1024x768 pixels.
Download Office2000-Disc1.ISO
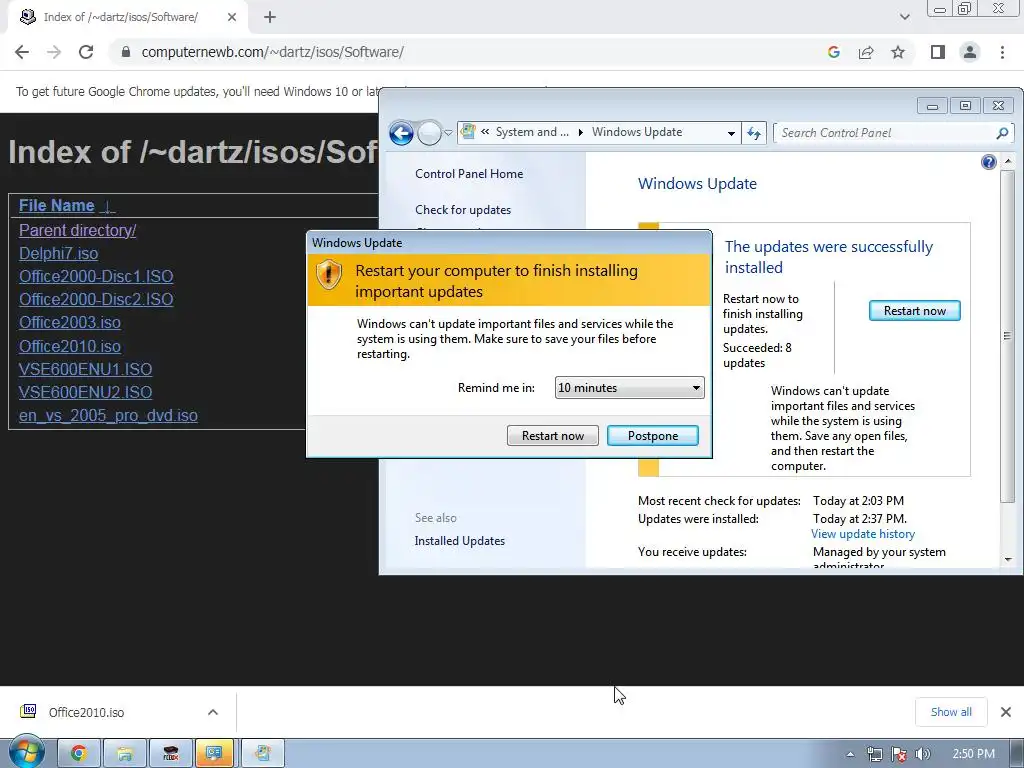[96, 276]
